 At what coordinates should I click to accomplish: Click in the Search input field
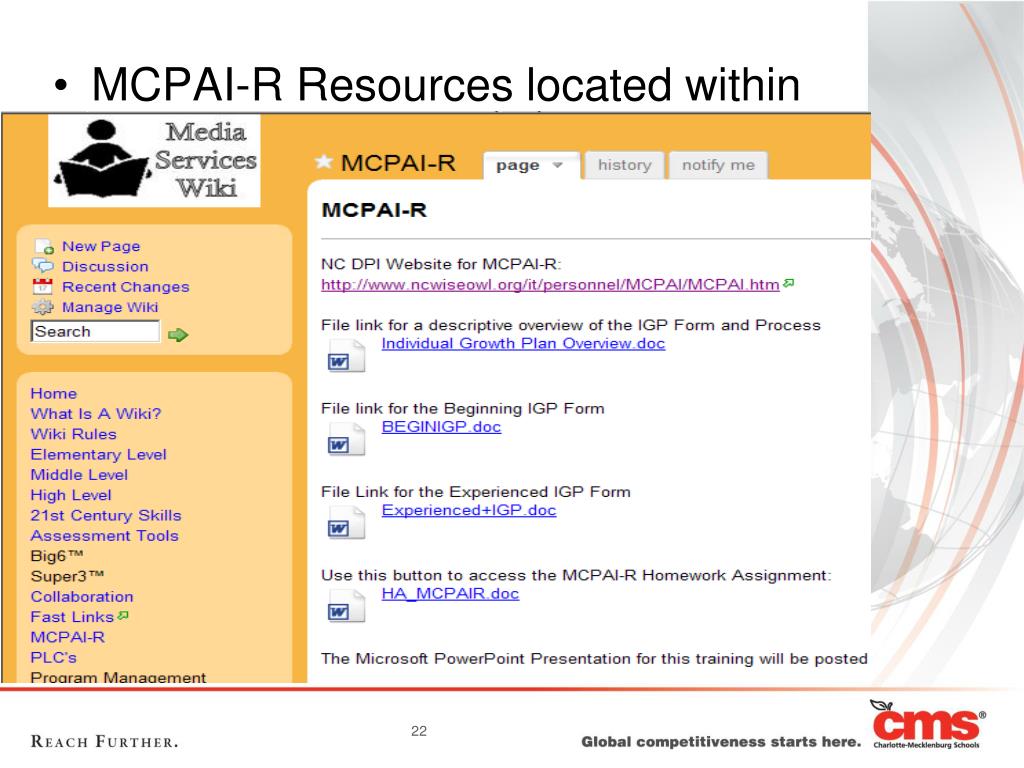coord(95,332)
